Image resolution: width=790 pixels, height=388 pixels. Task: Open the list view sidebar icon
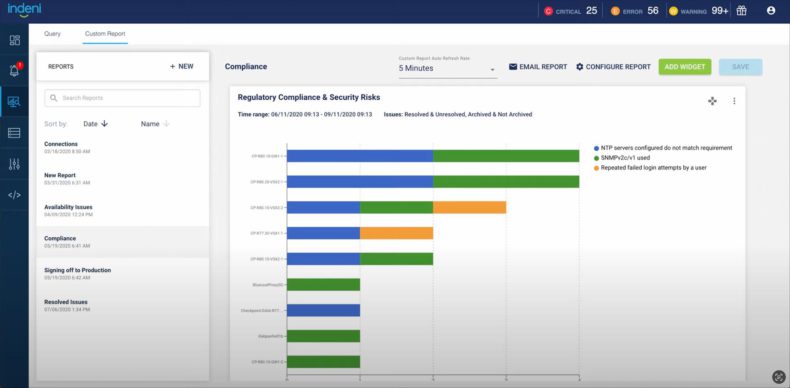(x=14, y=133)
